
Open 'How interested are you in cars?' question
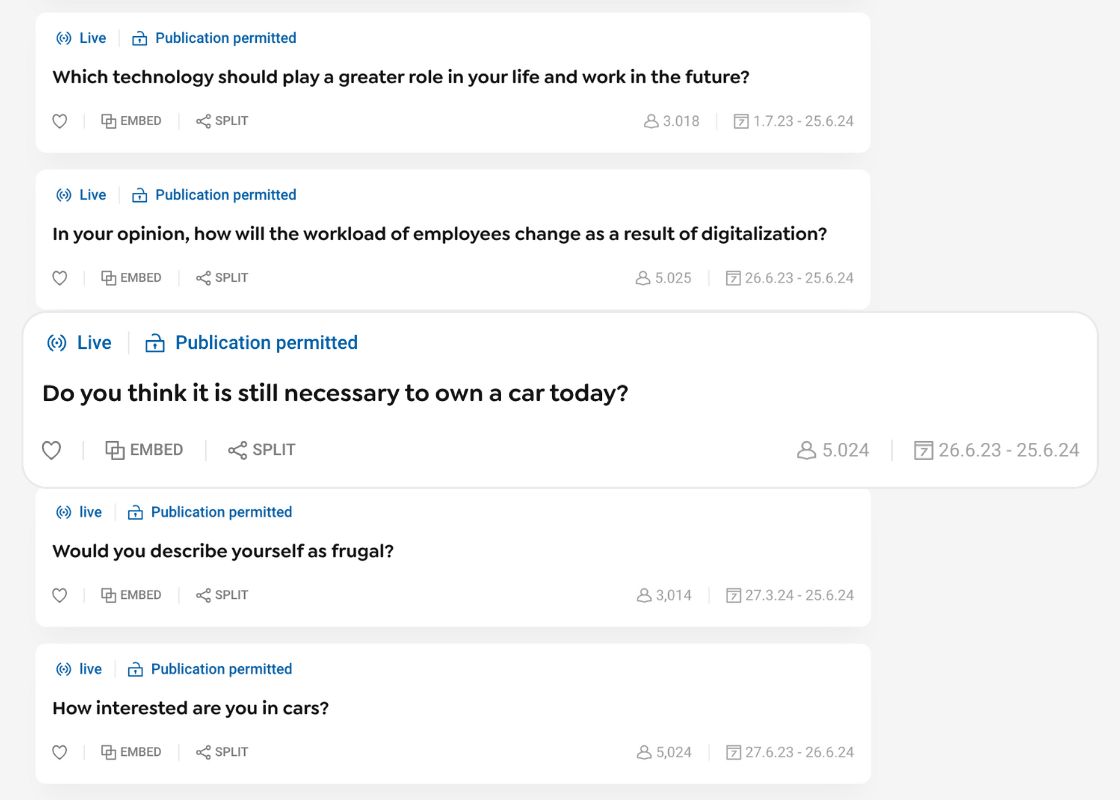[190, 708]
